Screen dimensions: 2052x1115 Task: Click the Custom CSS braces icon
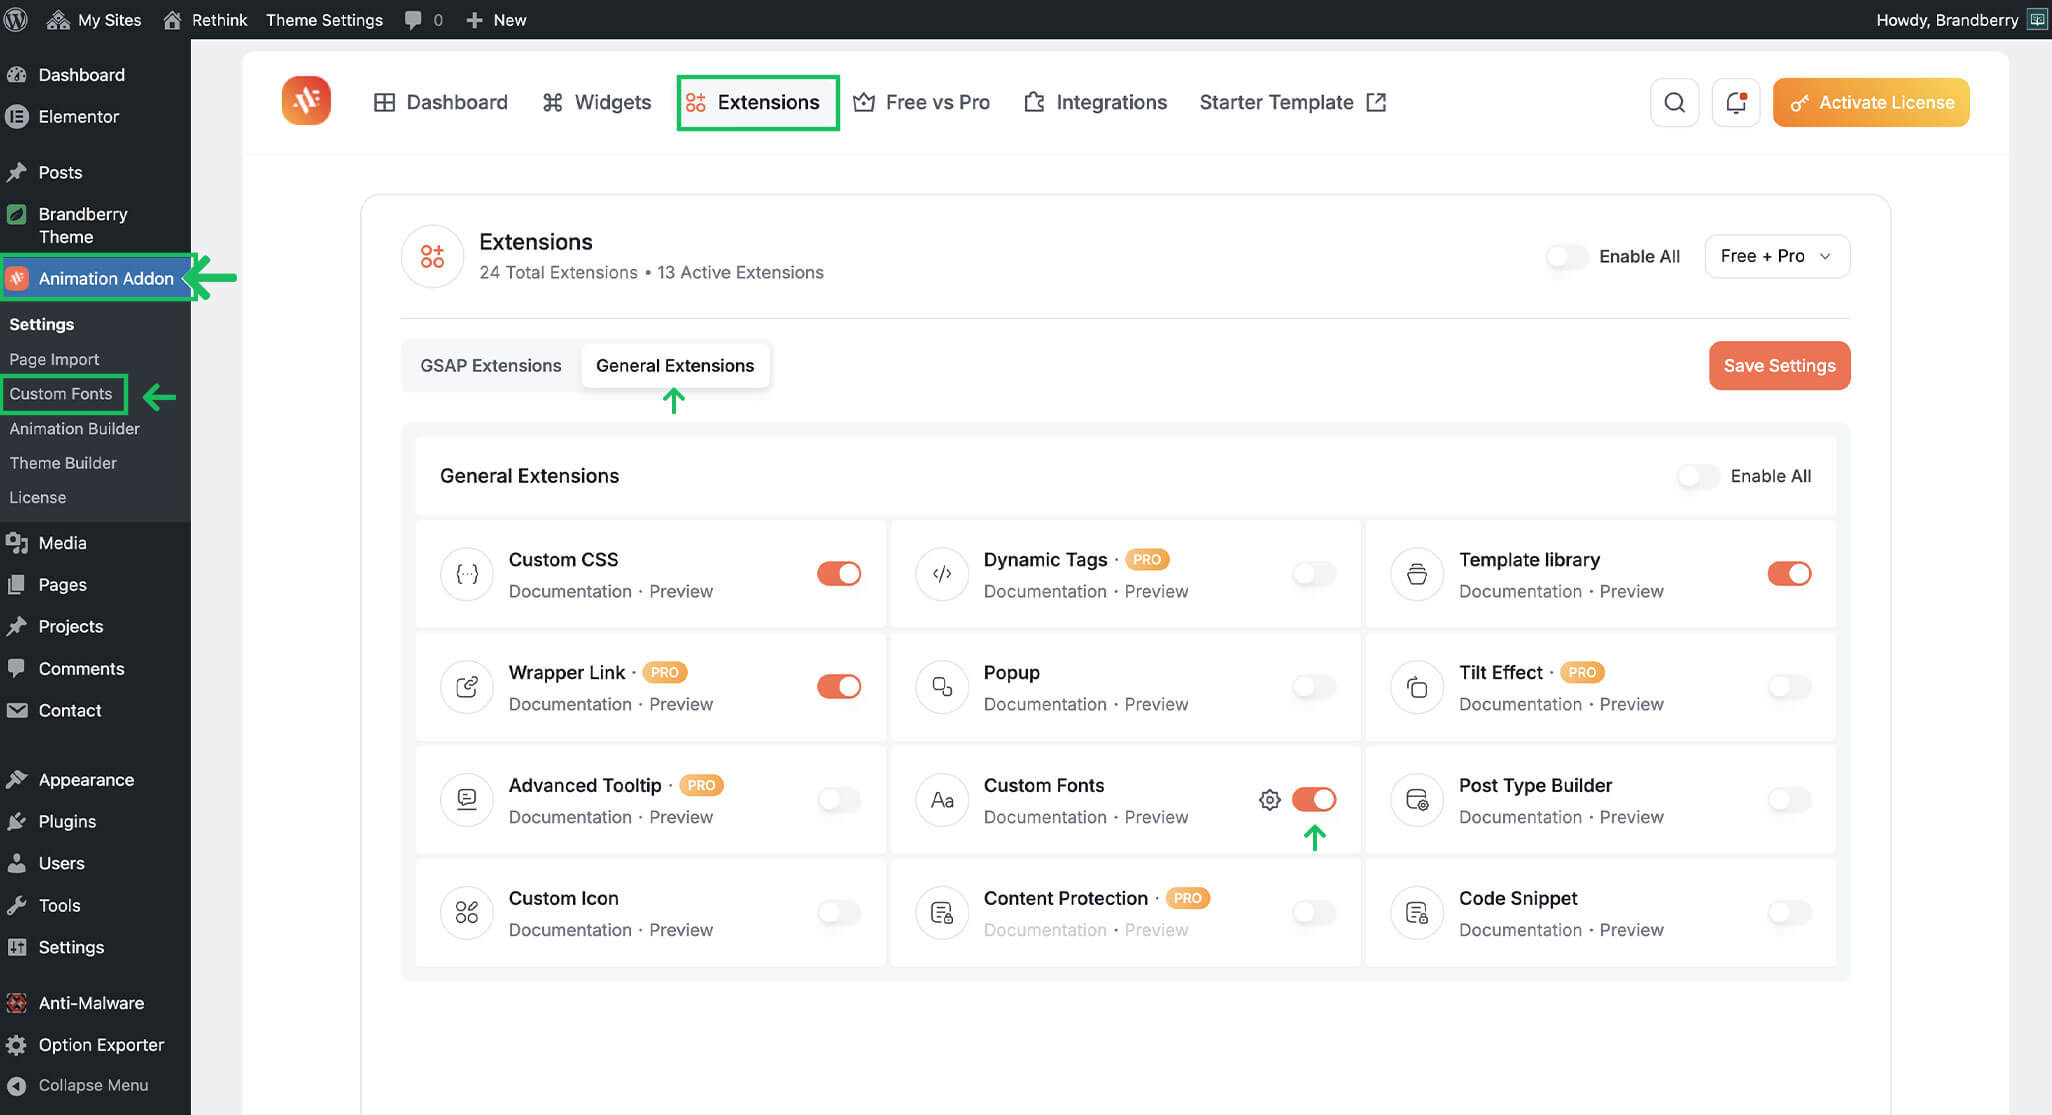[x=467, y=574]
